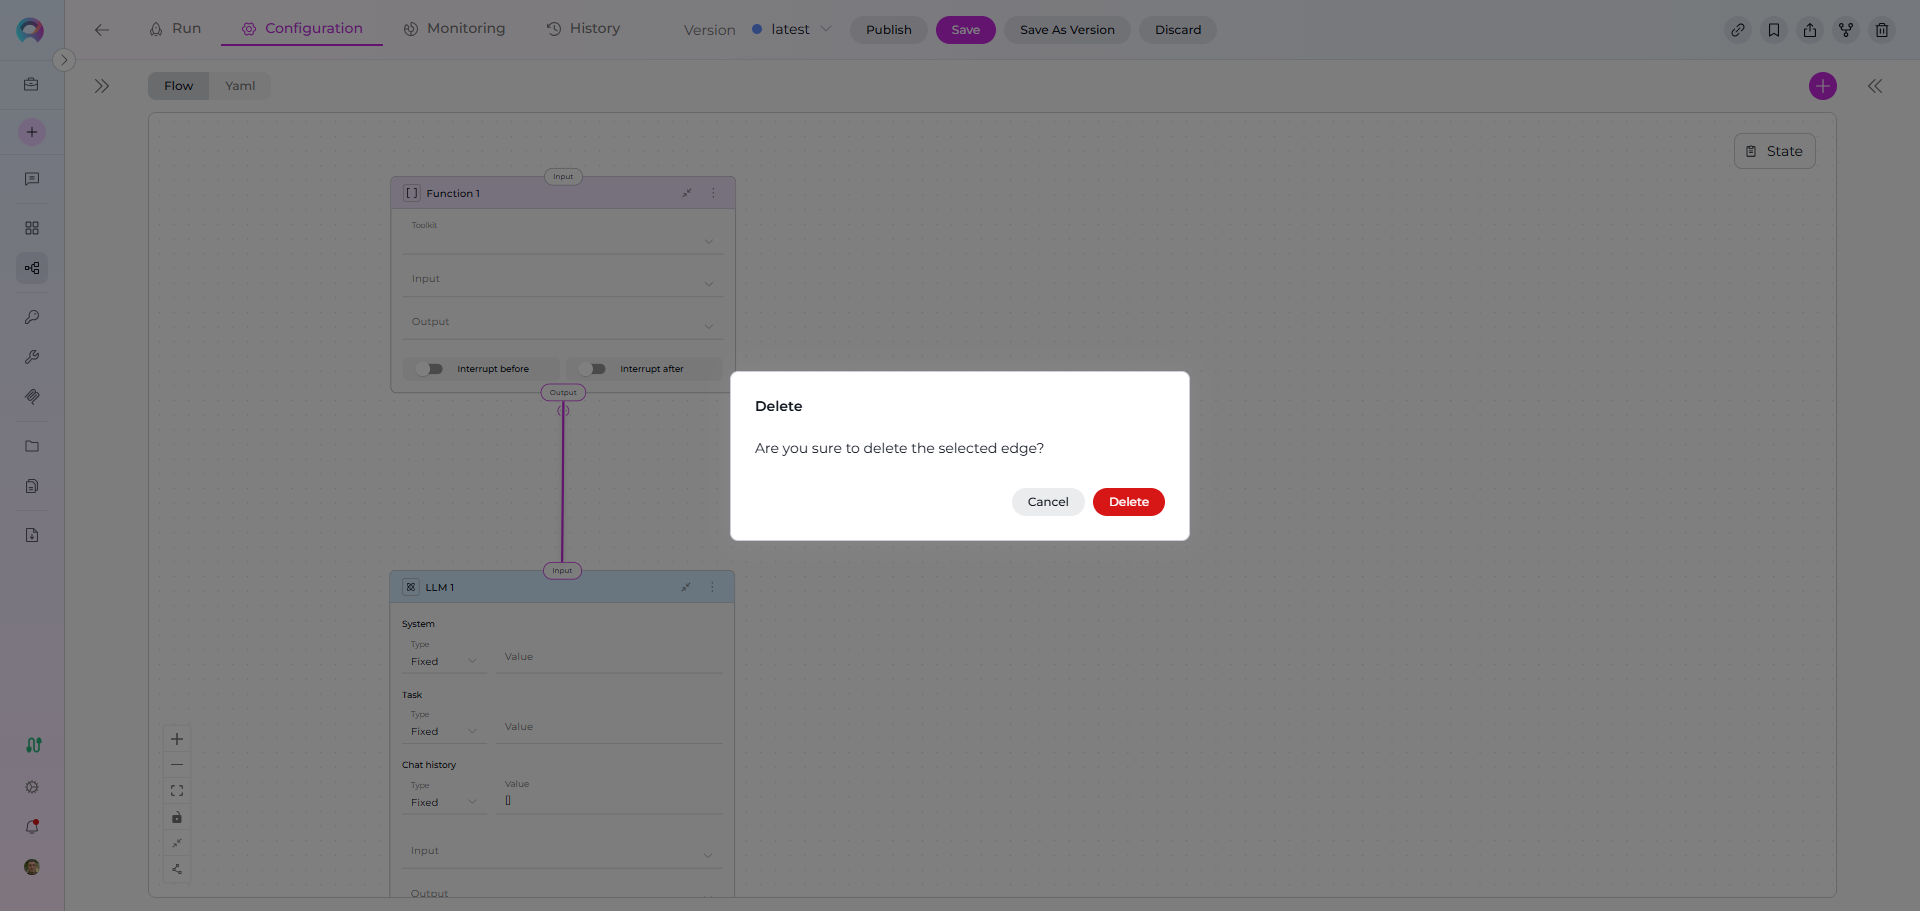
Task: Toggle the Interrupt before switch
Action: 430,369
